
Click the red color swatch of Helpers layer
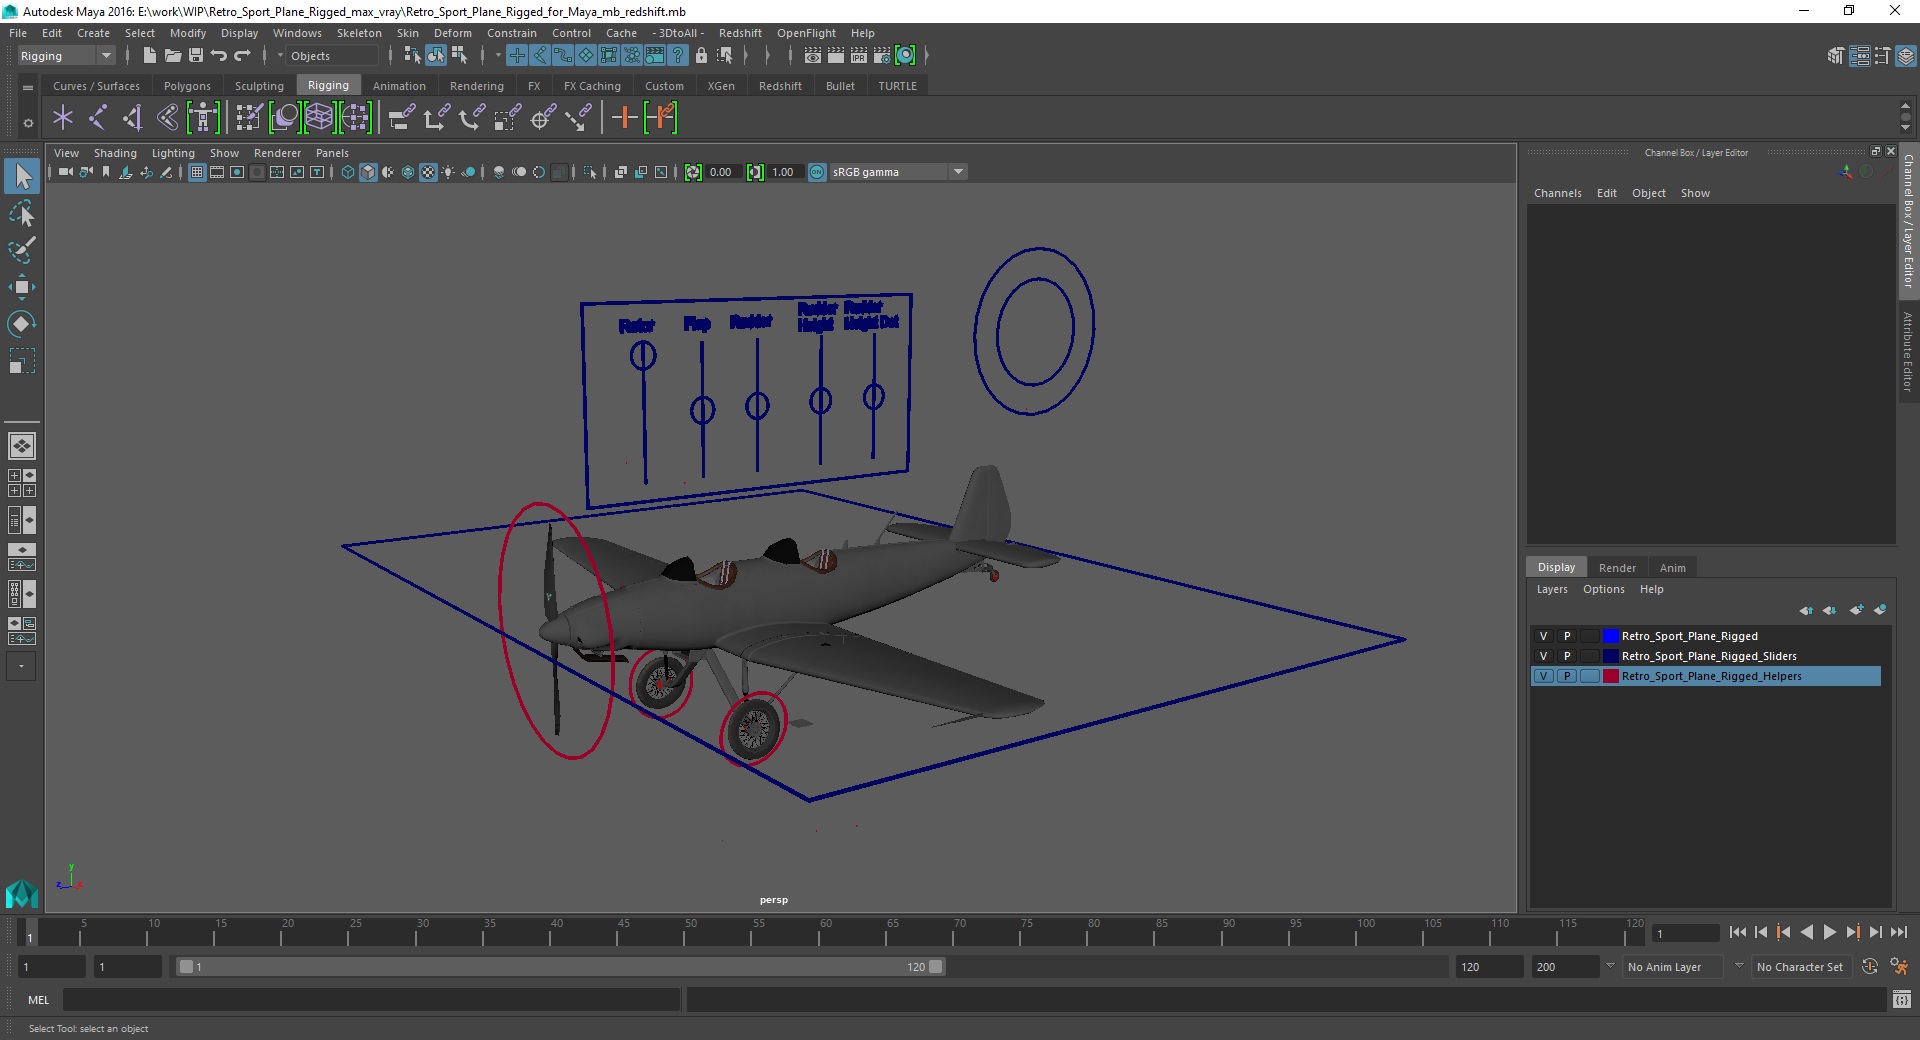[1610, 676]
